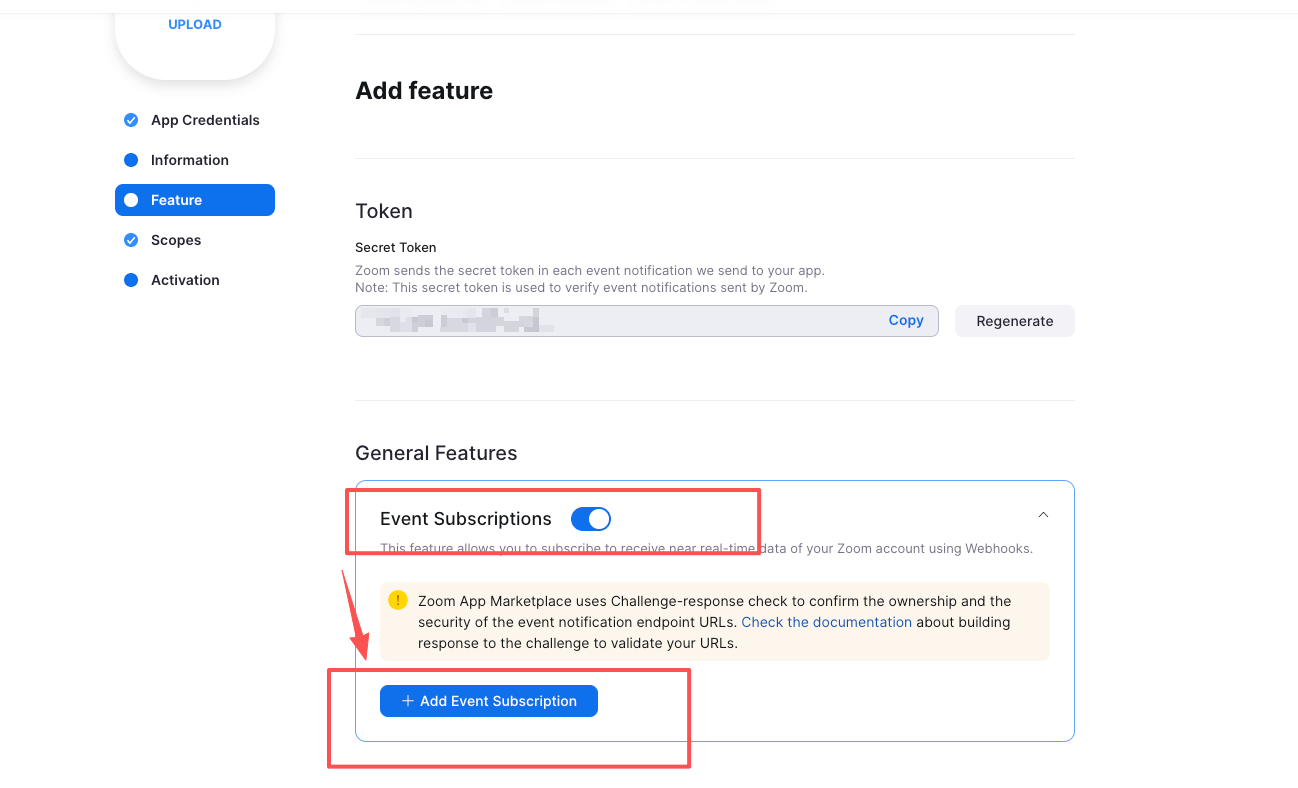This screenshot has width=1298, height=788.
Task: Open the Check the documentation link
Action: tap(826, 622)
